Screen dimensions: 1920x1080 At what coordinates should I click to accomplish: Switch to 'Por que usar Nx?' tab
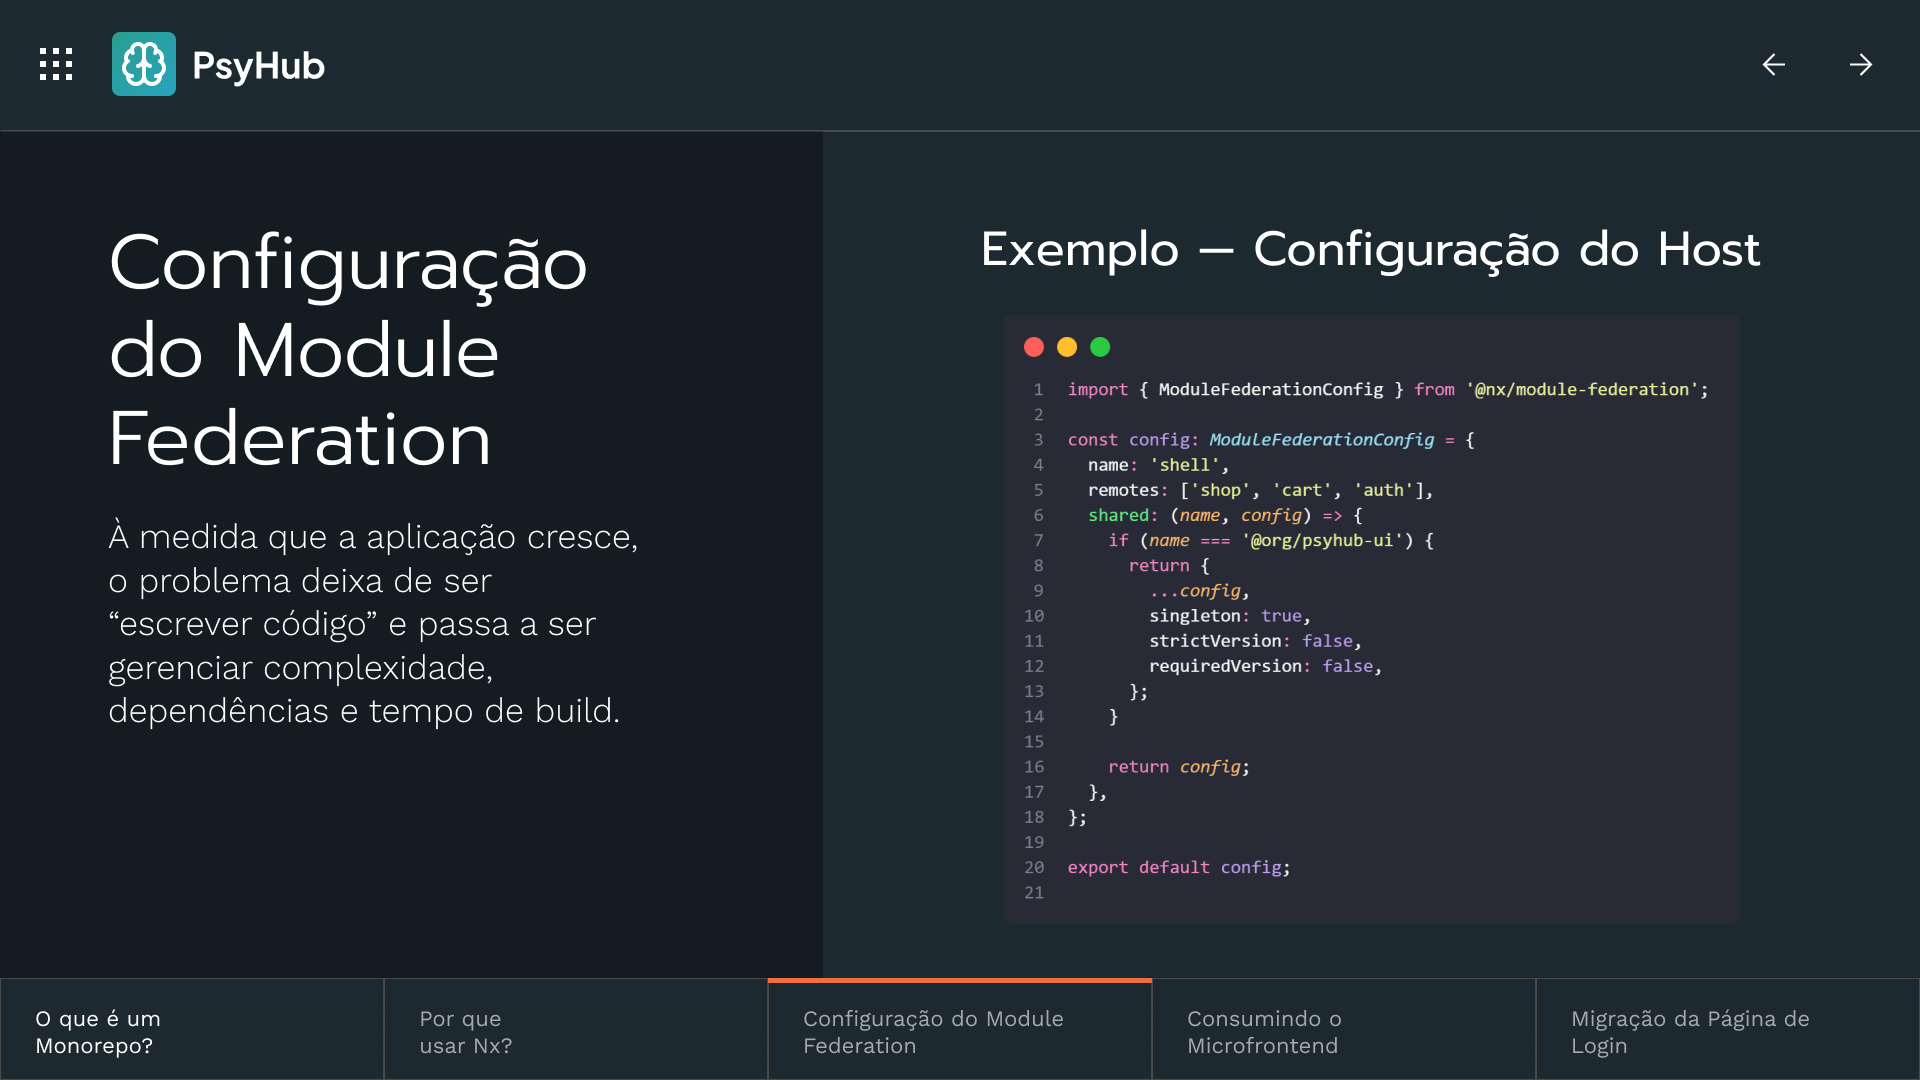(x=575, y=1031)
